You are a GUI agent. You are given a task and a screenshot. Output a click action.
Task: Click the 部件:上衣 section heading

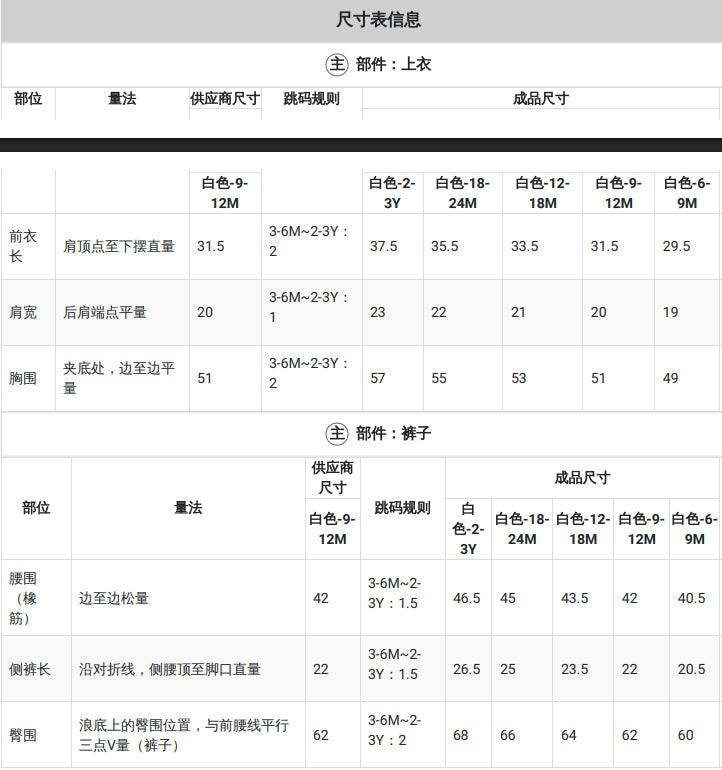(x=393, y=64)
